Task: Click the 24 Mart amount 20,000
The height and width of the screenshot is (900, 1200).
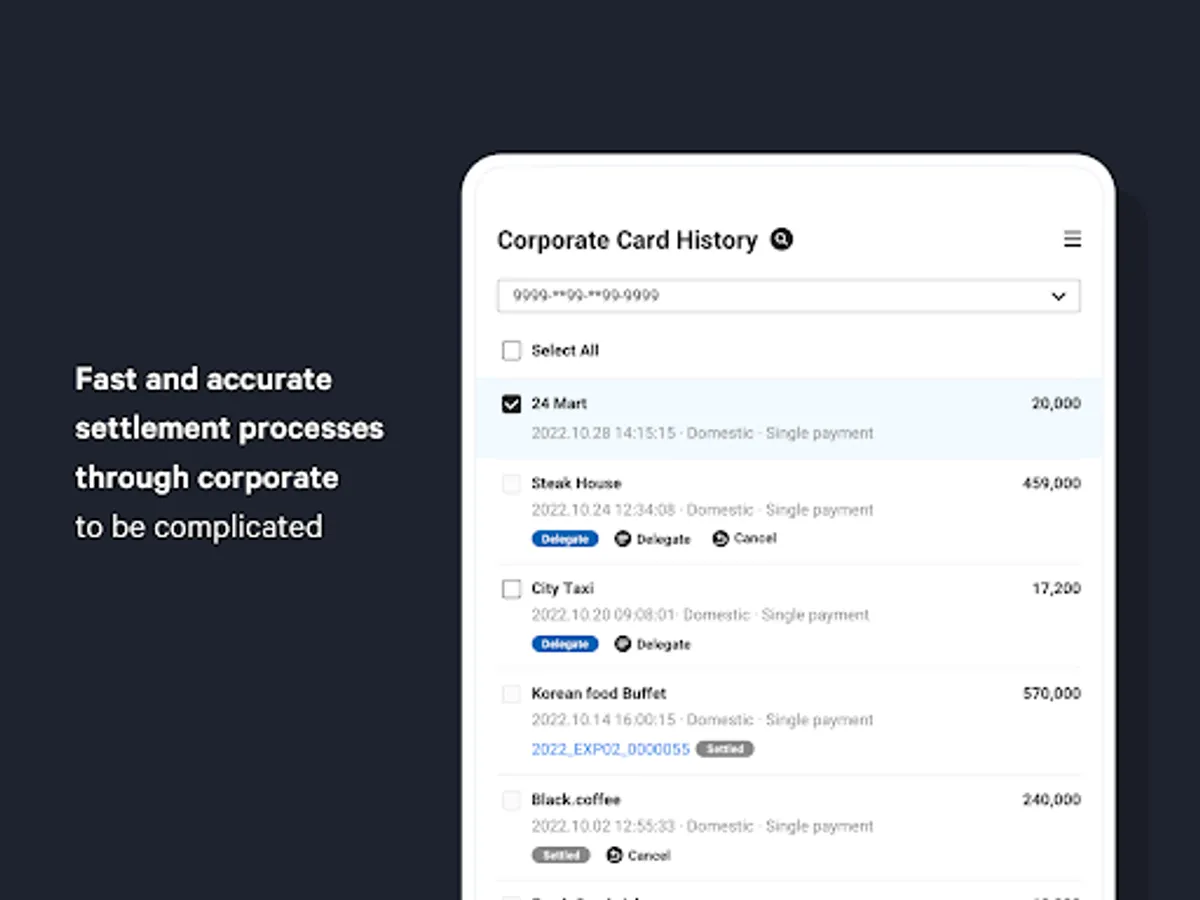Action: (1056, 404)
